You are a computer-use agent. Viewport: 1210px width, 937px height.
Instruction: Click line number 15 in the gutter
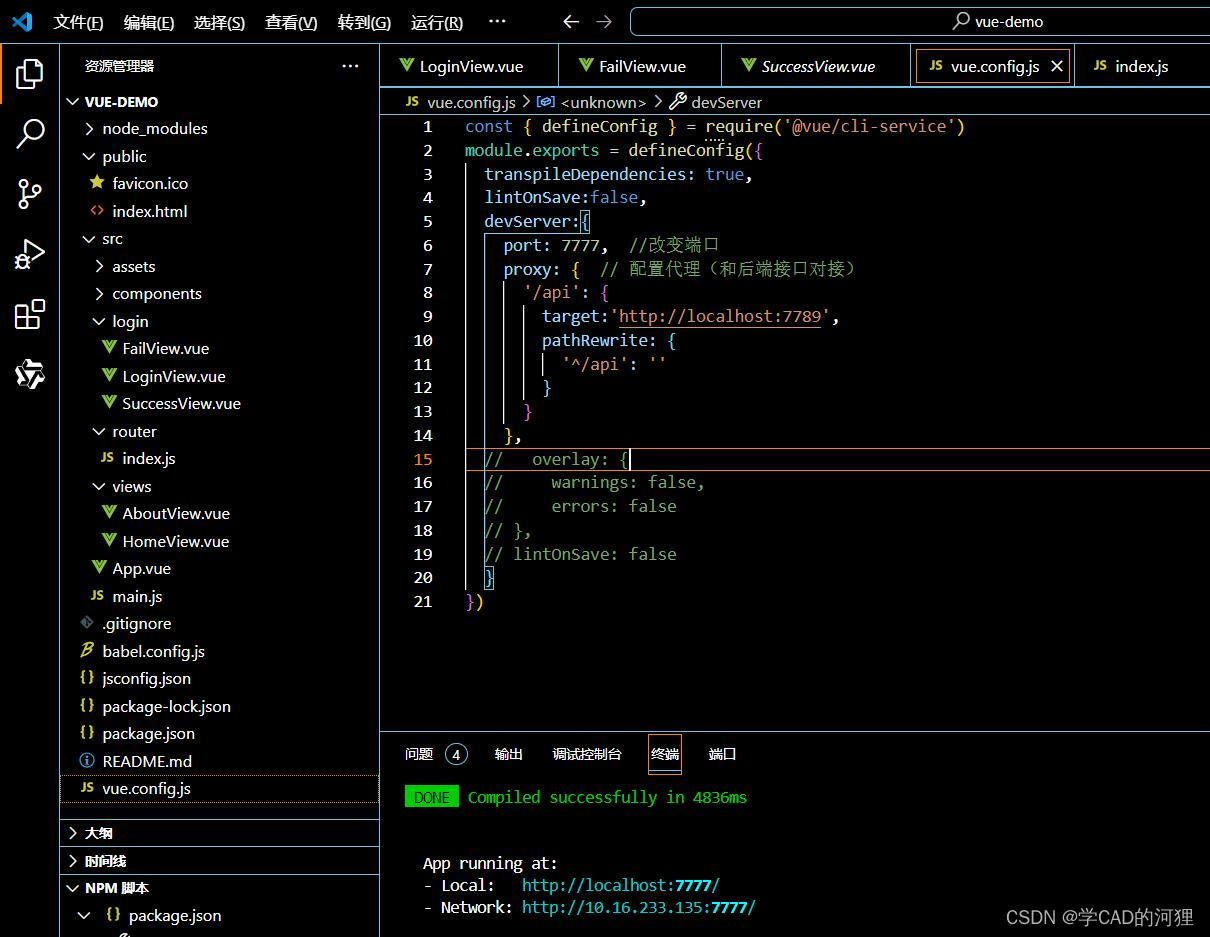[x=423, y=459]
